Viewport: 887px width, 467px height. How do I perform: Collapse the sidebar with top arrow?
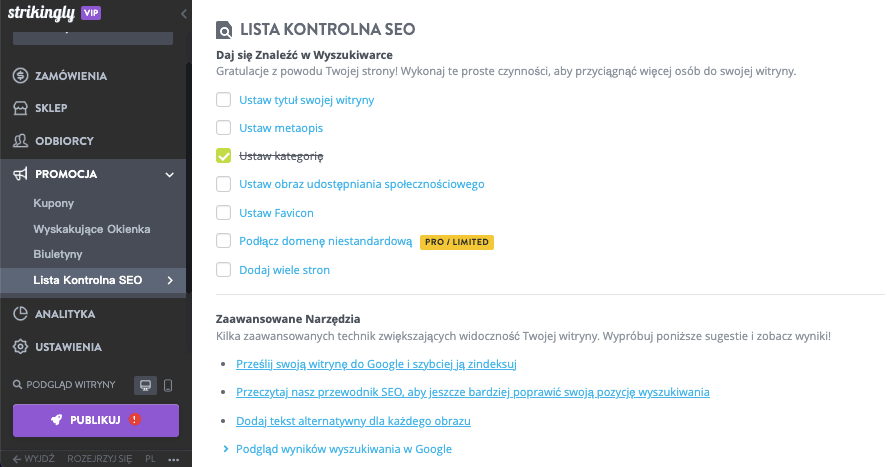[x=184, y=13]
